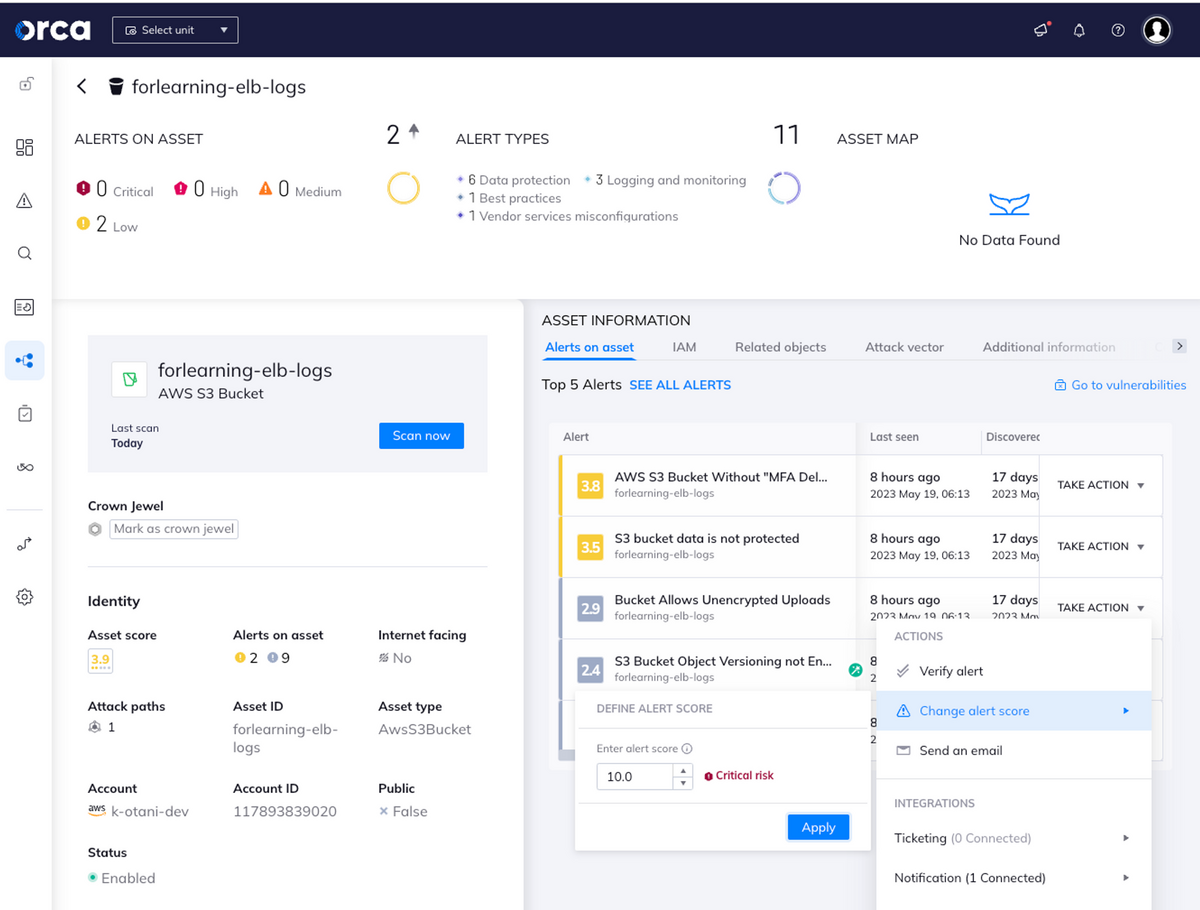
Task: Click the green icon on Versioning alert row
Action: (855, 670)
